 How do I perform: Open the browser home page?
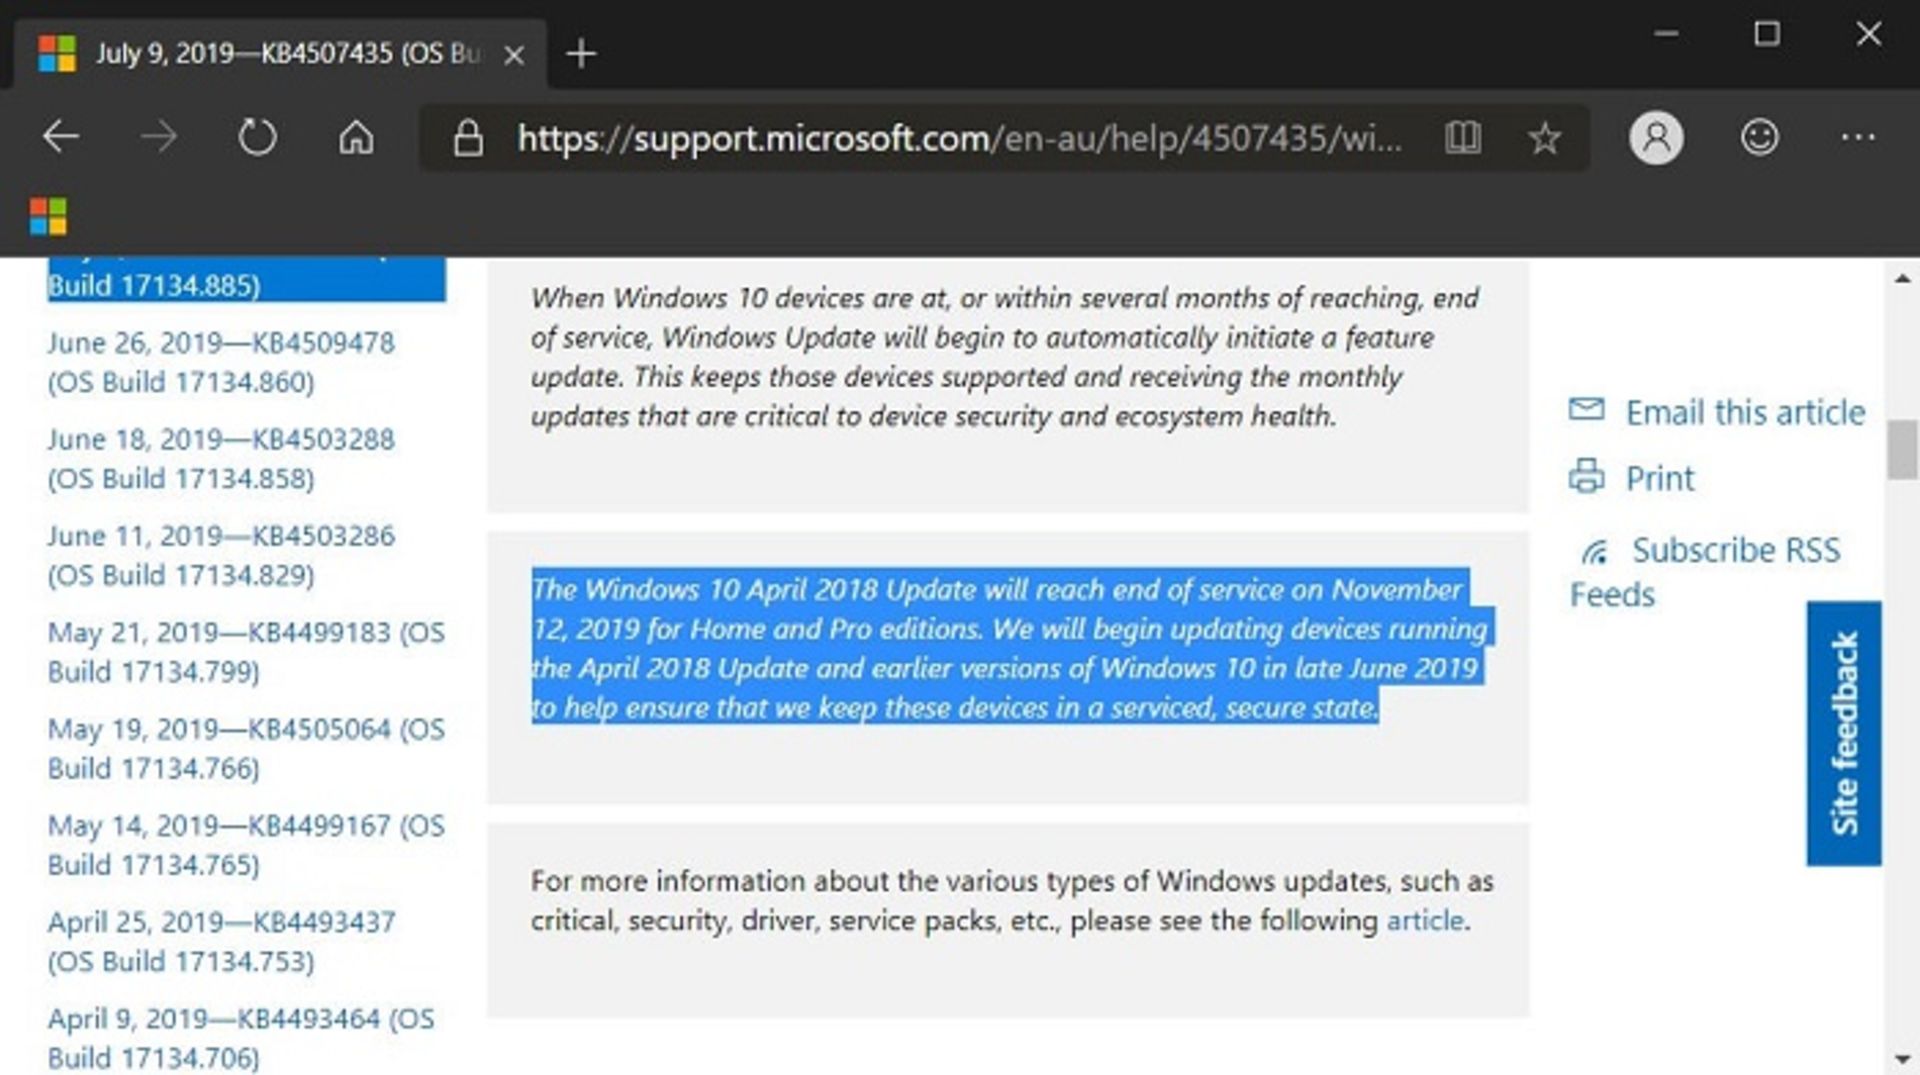point(356,137)
